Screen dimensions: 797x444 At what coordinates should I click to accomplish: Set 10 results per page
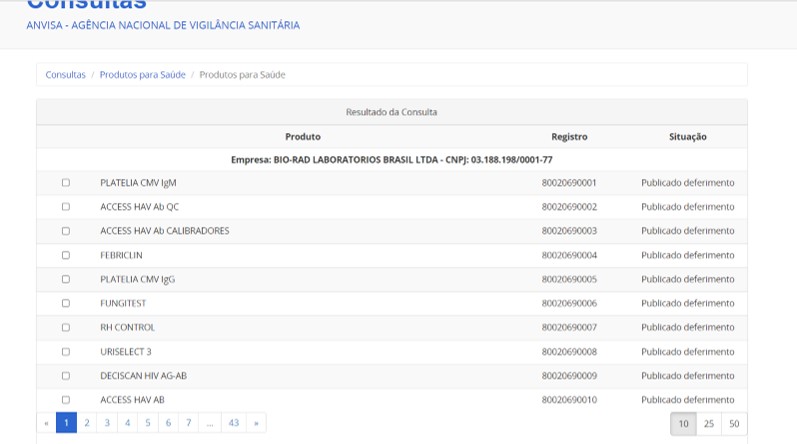pos(683,424)
